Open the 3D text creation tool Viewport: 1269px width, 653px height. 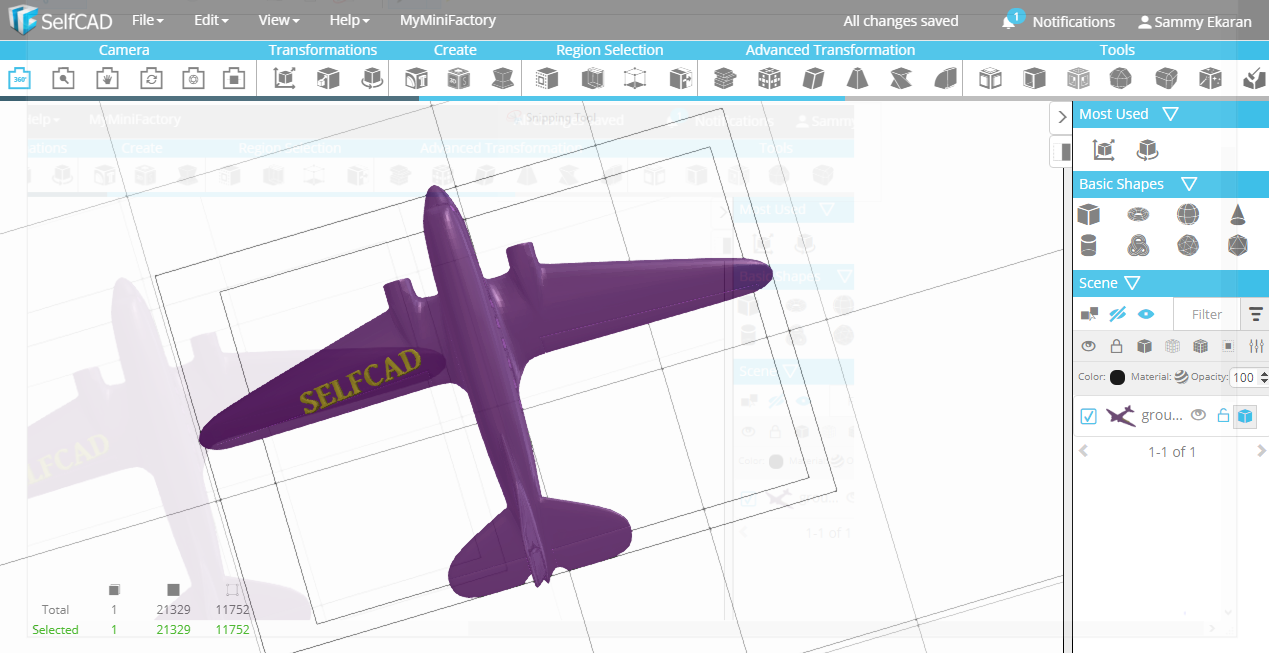[x=415, y=78]
